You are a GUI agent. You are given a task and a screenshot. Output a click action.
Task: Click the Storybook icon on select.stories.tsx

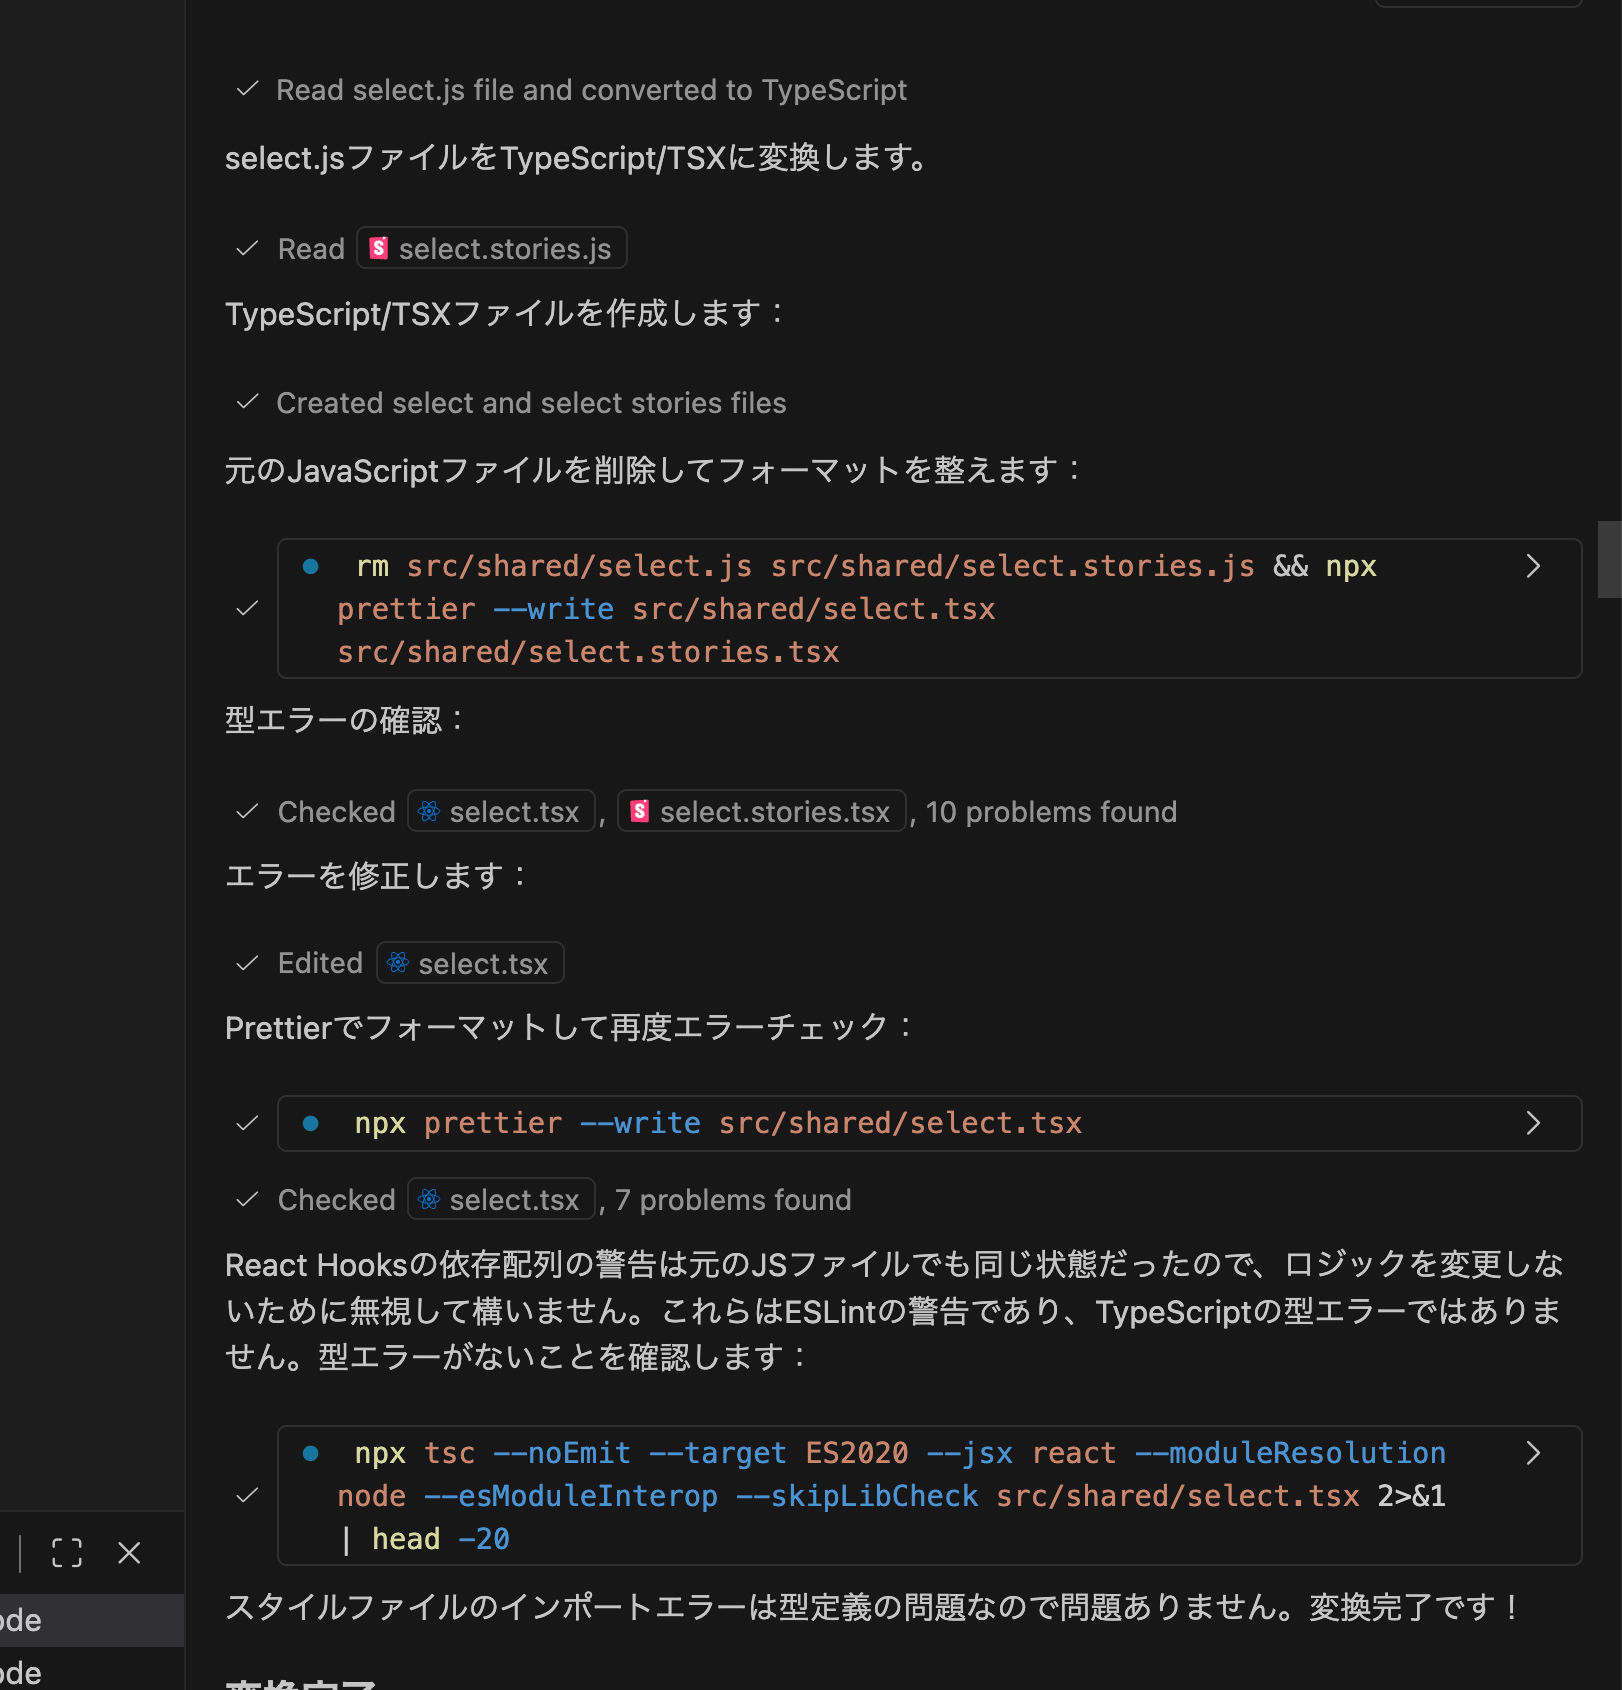[640, 811]
